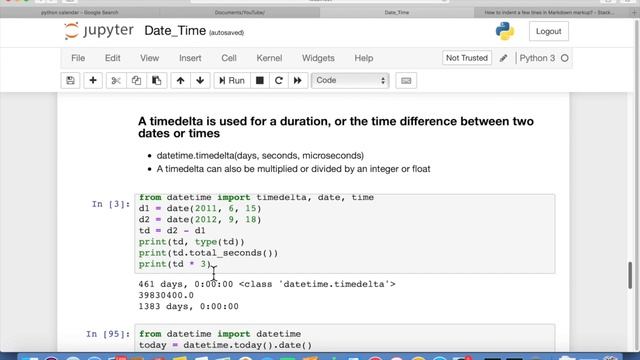640x360 pixels.
Task: Cut selected cells with scissors icon
Action: (x=116, y=80)
